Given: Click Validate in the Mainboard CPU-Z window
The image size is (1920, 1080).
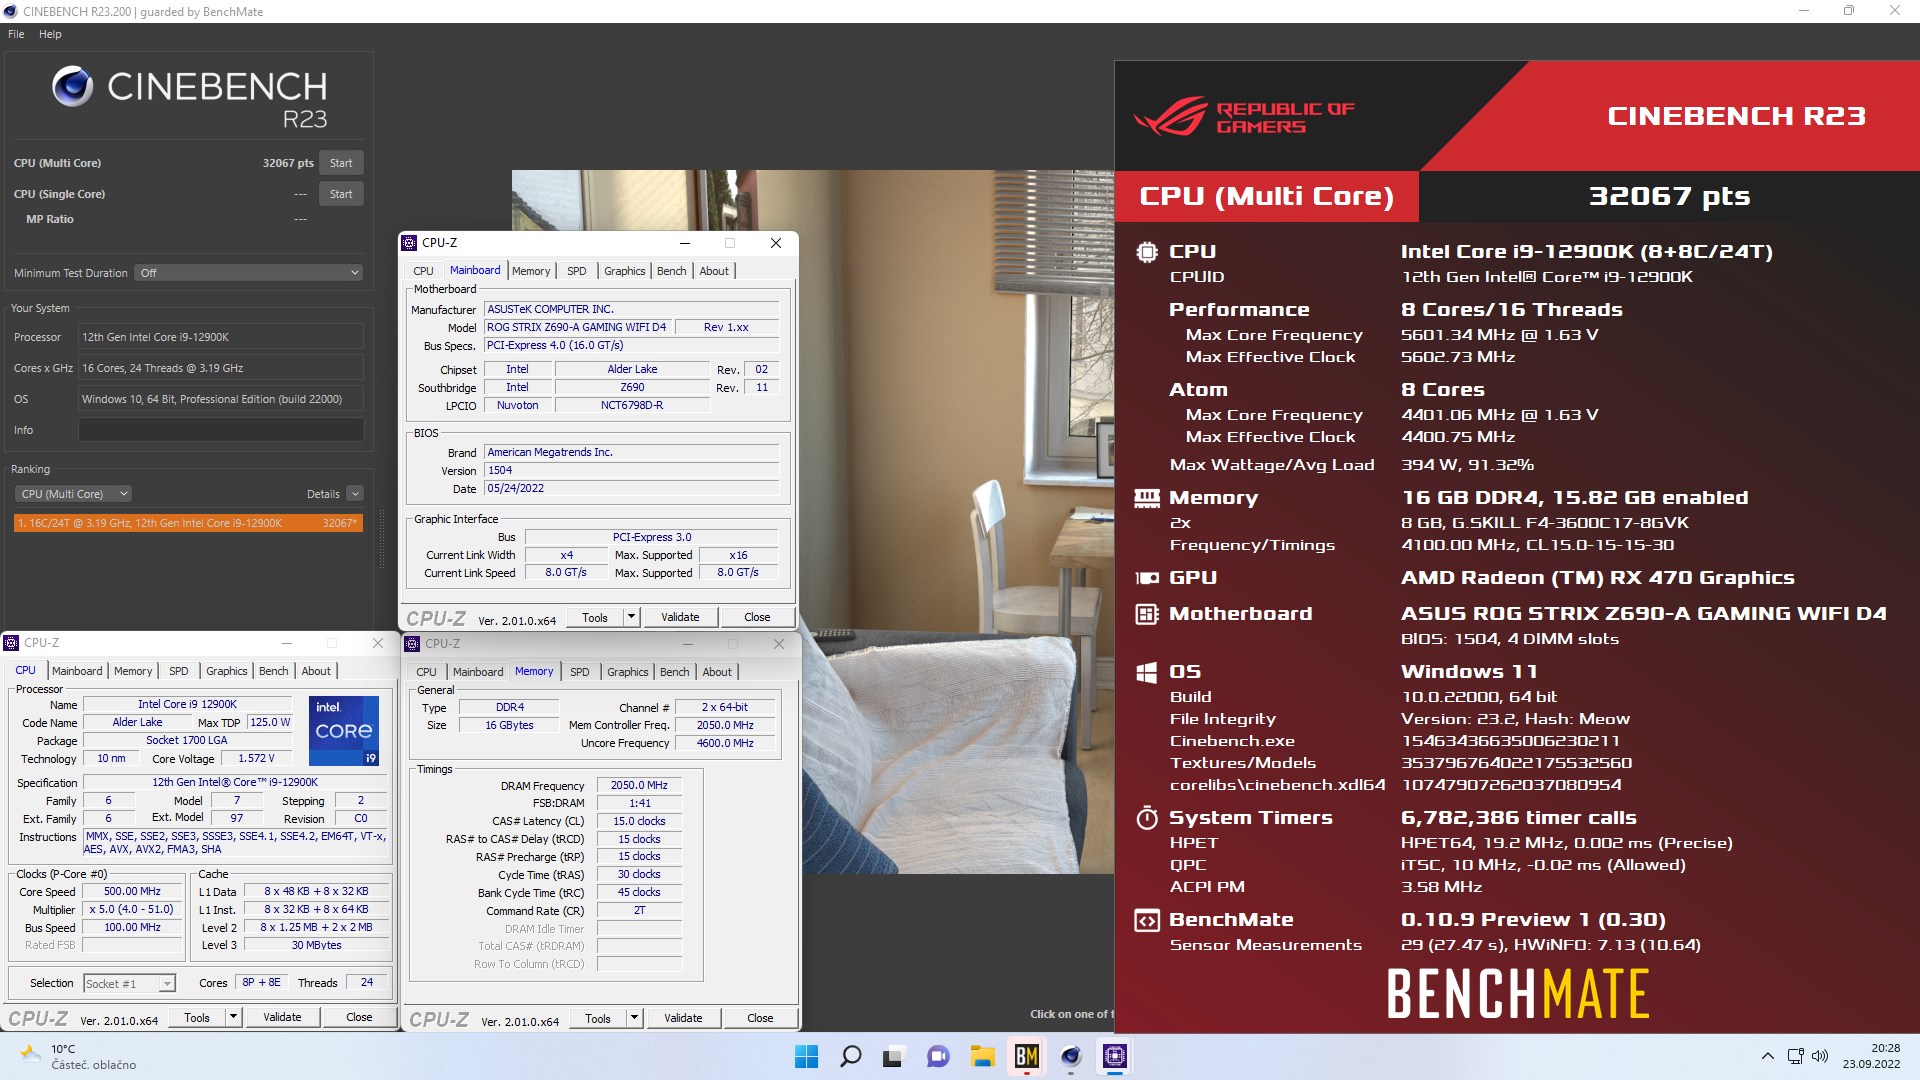Looking at the screenshot, I should [x=680, y=617].
